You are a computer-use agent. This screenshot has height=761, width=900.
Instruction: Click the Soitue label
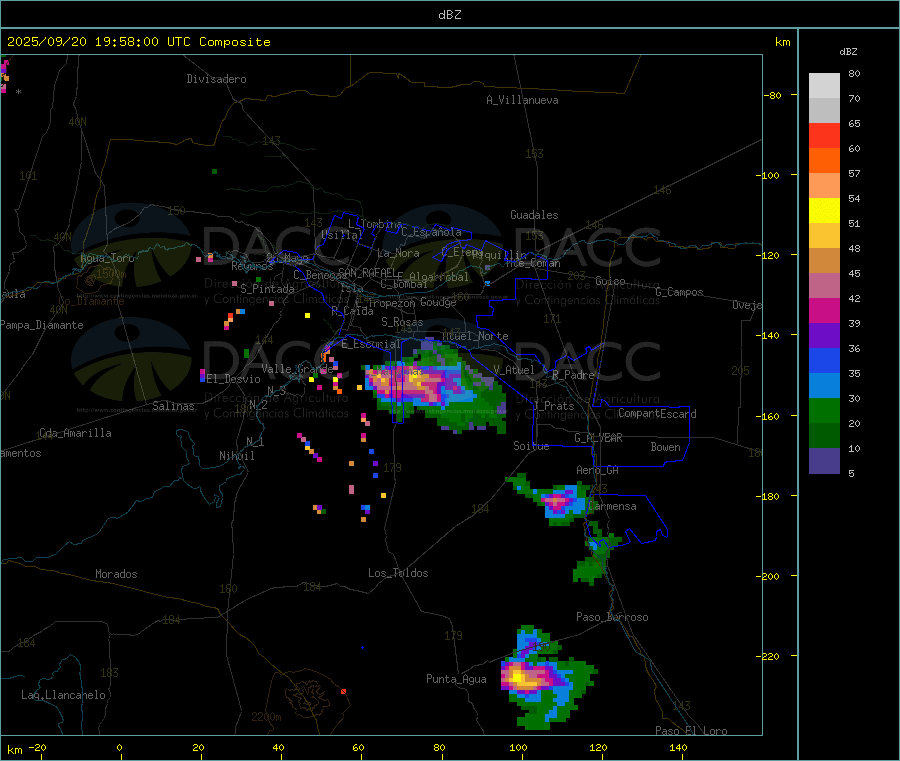[531, 446]
